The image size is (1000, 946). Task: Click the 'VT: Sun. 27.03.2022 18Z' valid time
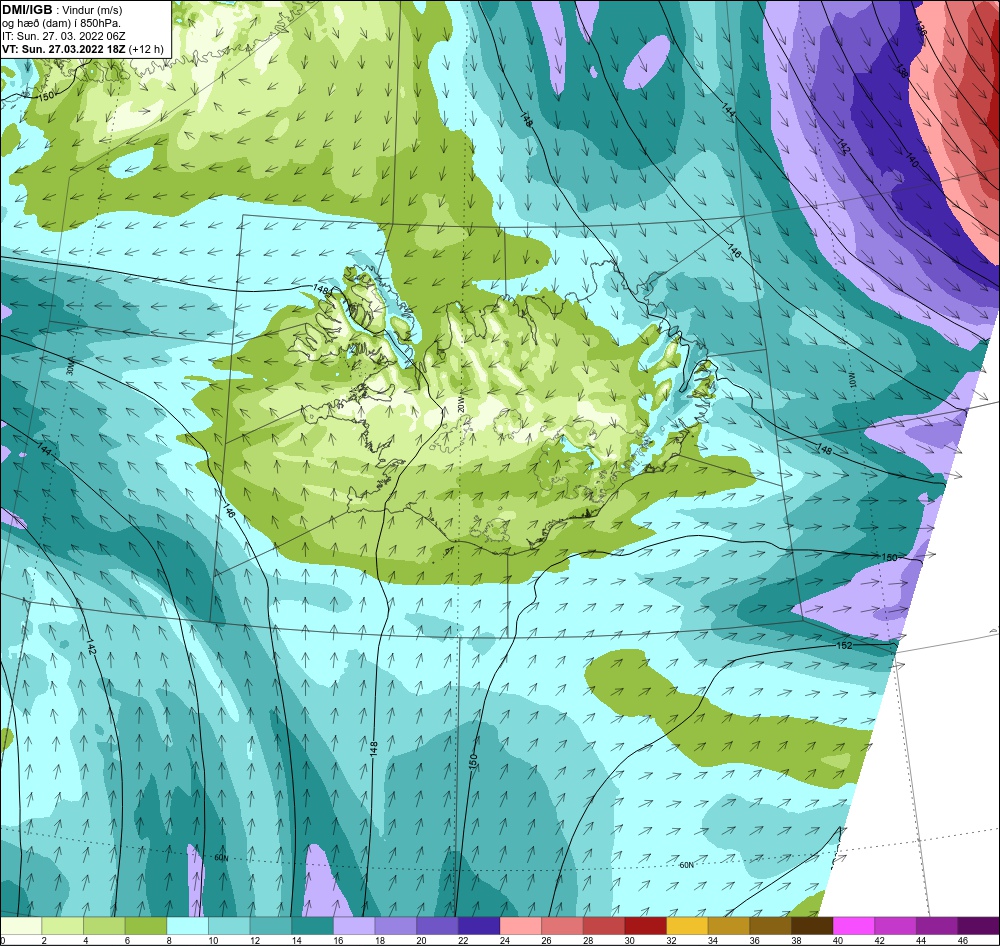(x=64, y=49)
